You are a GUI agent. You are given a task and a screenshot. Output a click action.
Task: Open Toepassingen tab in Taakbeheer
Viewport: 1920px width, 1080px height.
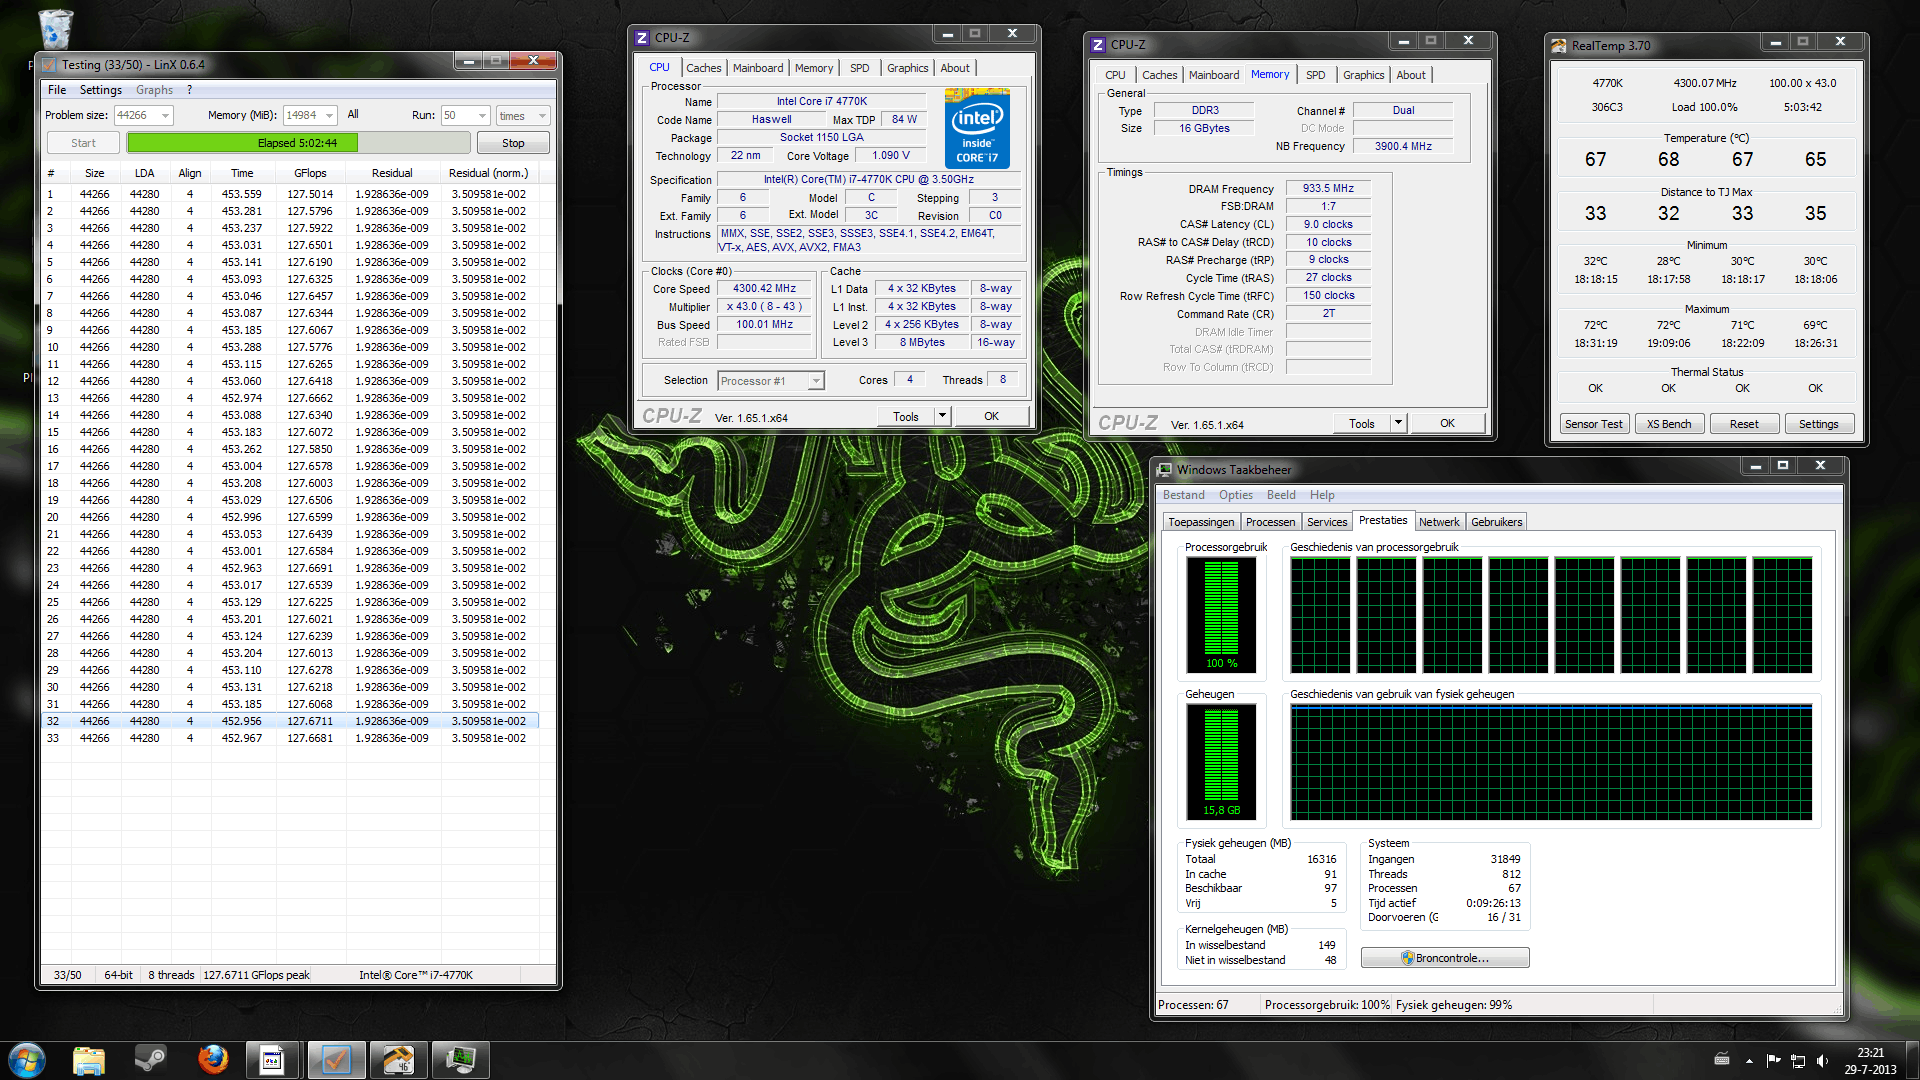click(x=1201, y=522)
